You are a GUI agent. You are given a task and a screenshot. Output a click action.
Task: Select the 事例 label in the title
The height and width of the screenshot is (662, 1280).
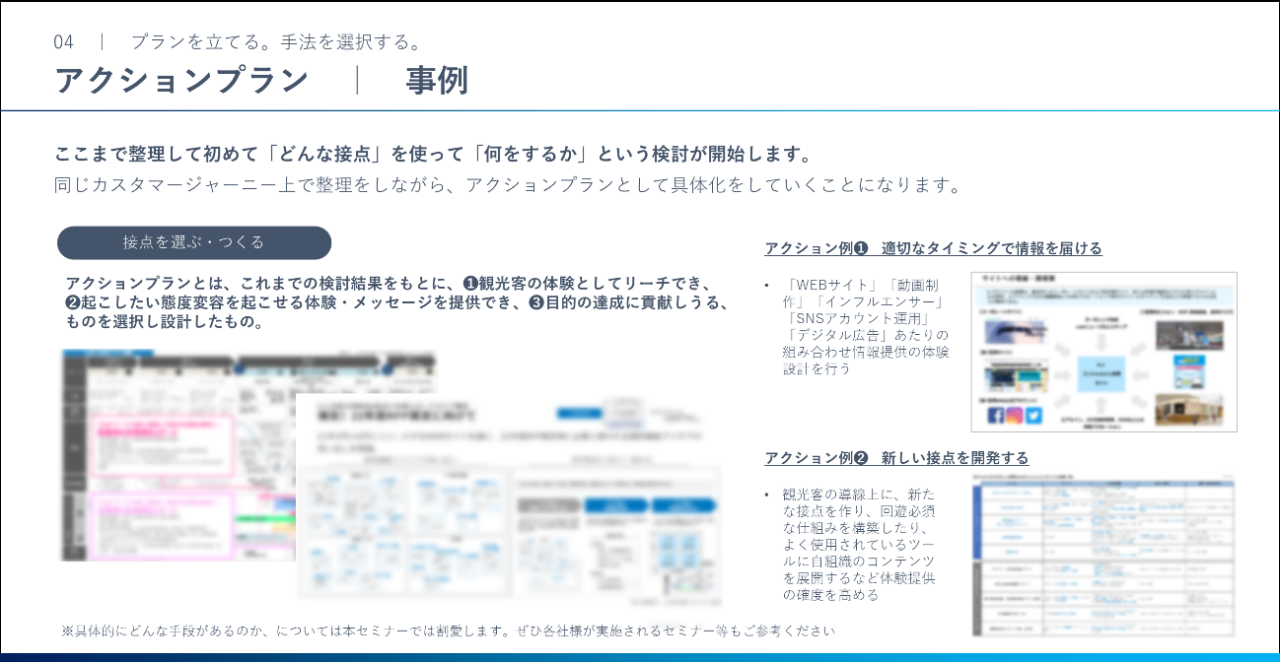coord(437,81)
